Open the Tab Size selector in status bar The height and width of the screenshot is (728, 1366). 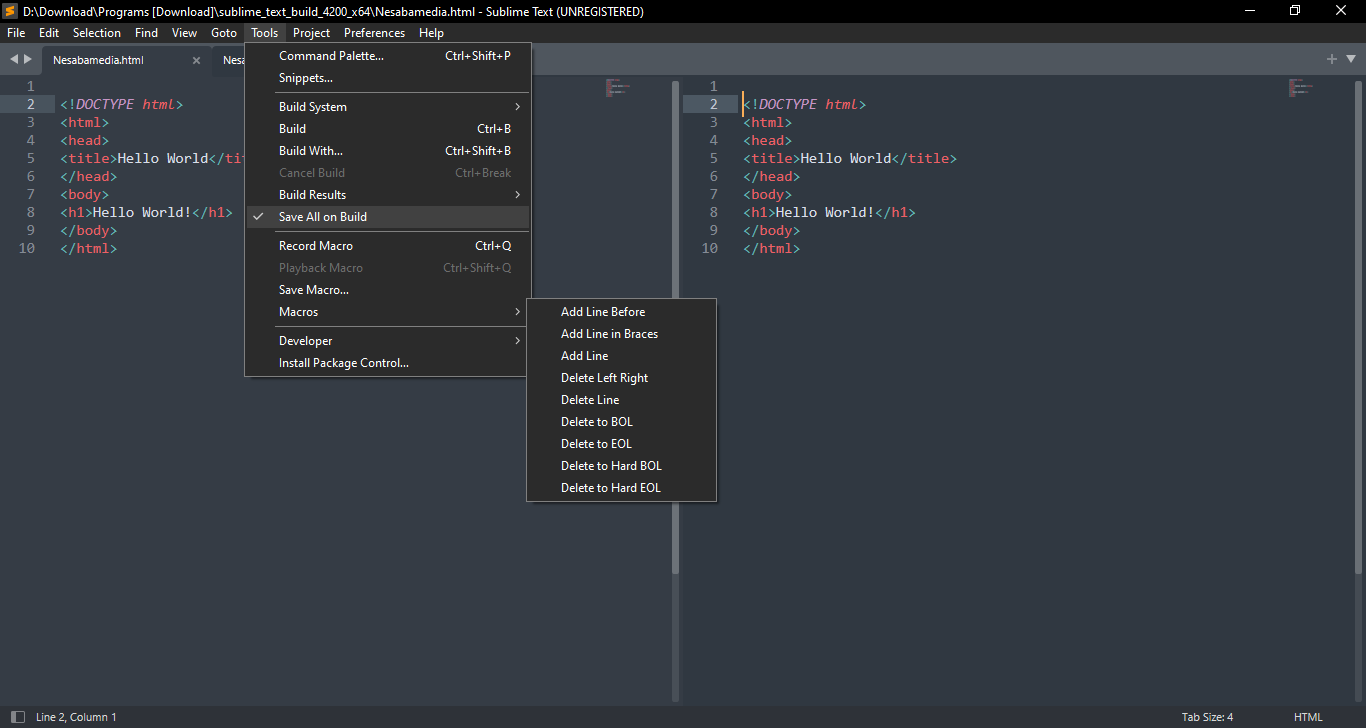tap(1207, 717)
